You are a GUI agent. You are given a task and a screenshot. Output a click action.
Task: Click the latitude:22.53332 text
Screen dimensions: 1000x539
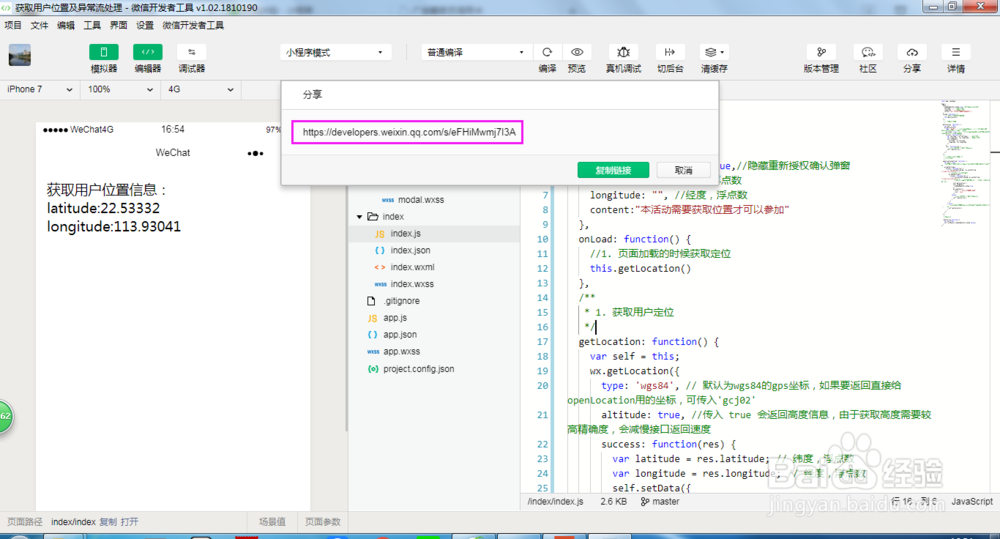point(103,209)
